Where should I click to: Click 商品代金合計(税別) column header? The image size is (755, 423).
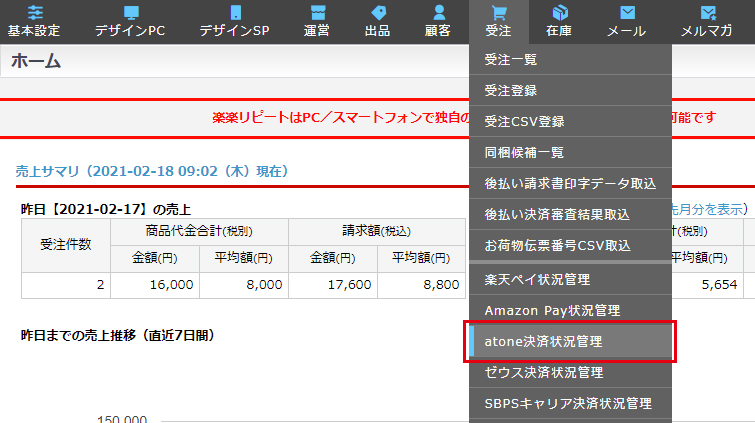click(199, 231)
